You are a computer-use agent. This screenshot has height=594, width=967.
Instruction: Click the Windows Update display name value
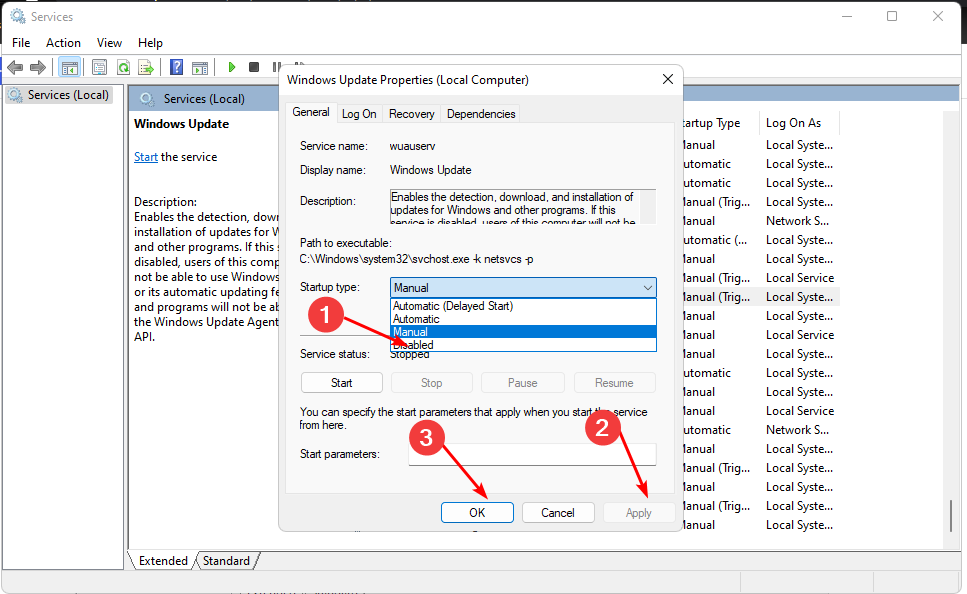point(430,170)
